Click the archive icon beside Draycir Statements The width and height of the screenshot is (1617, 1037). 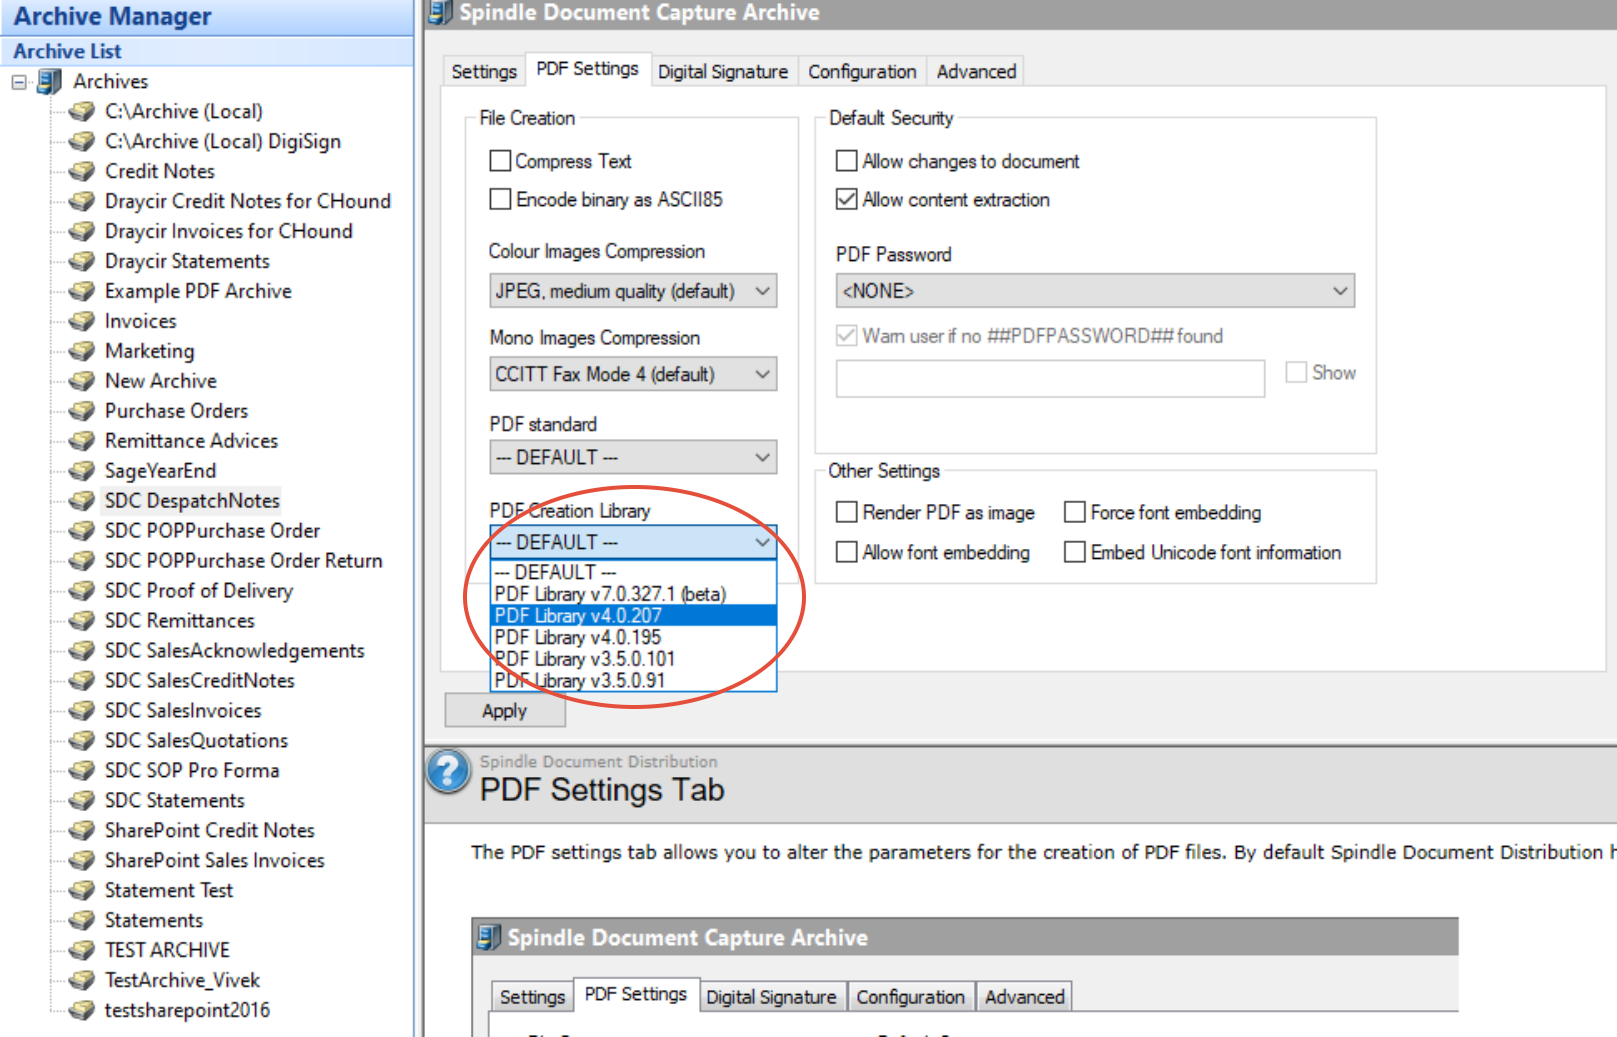(81, 261)
